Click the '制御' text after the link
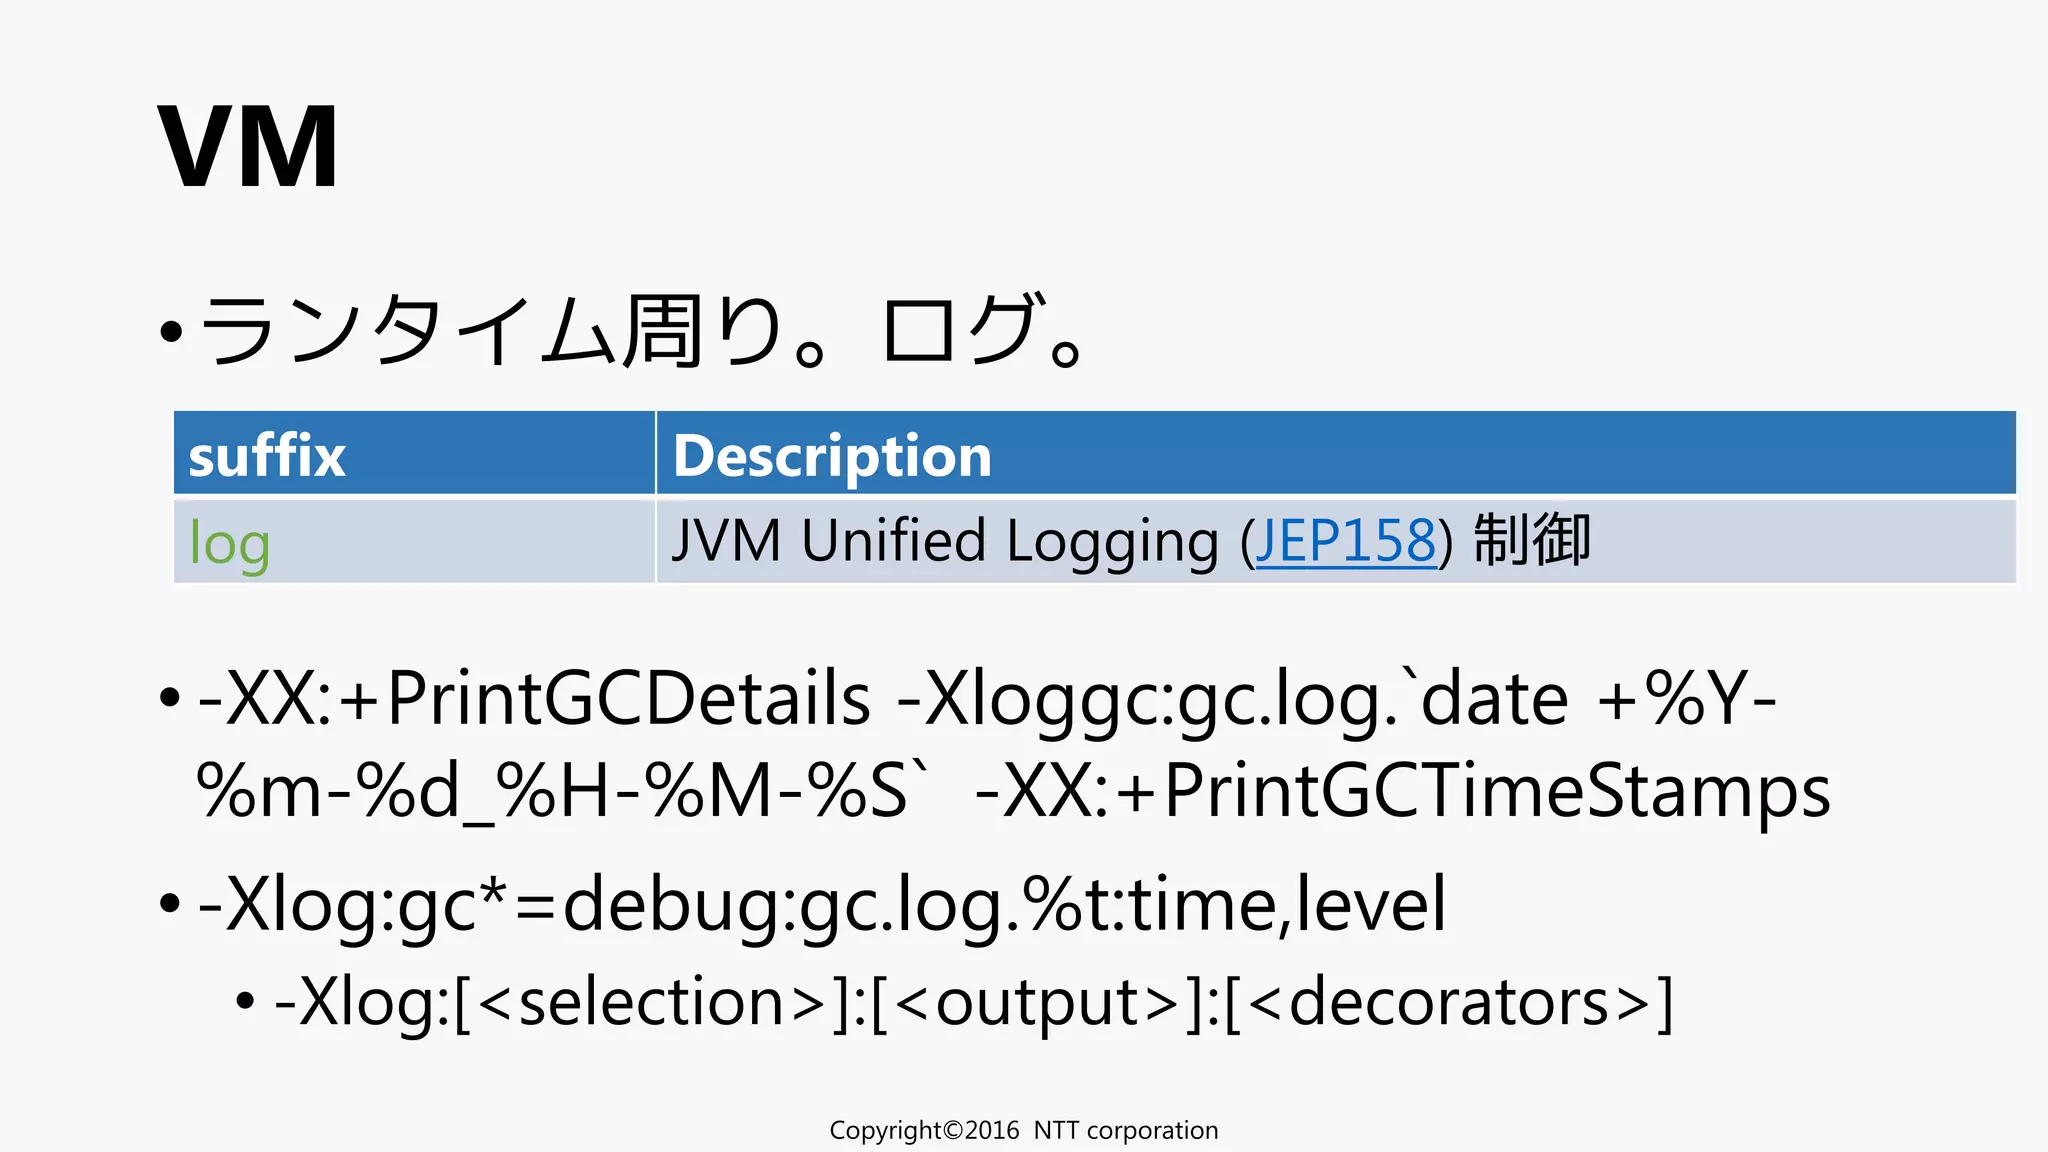Screen dimensions: 2048x1152 [x=1532, y=541]
